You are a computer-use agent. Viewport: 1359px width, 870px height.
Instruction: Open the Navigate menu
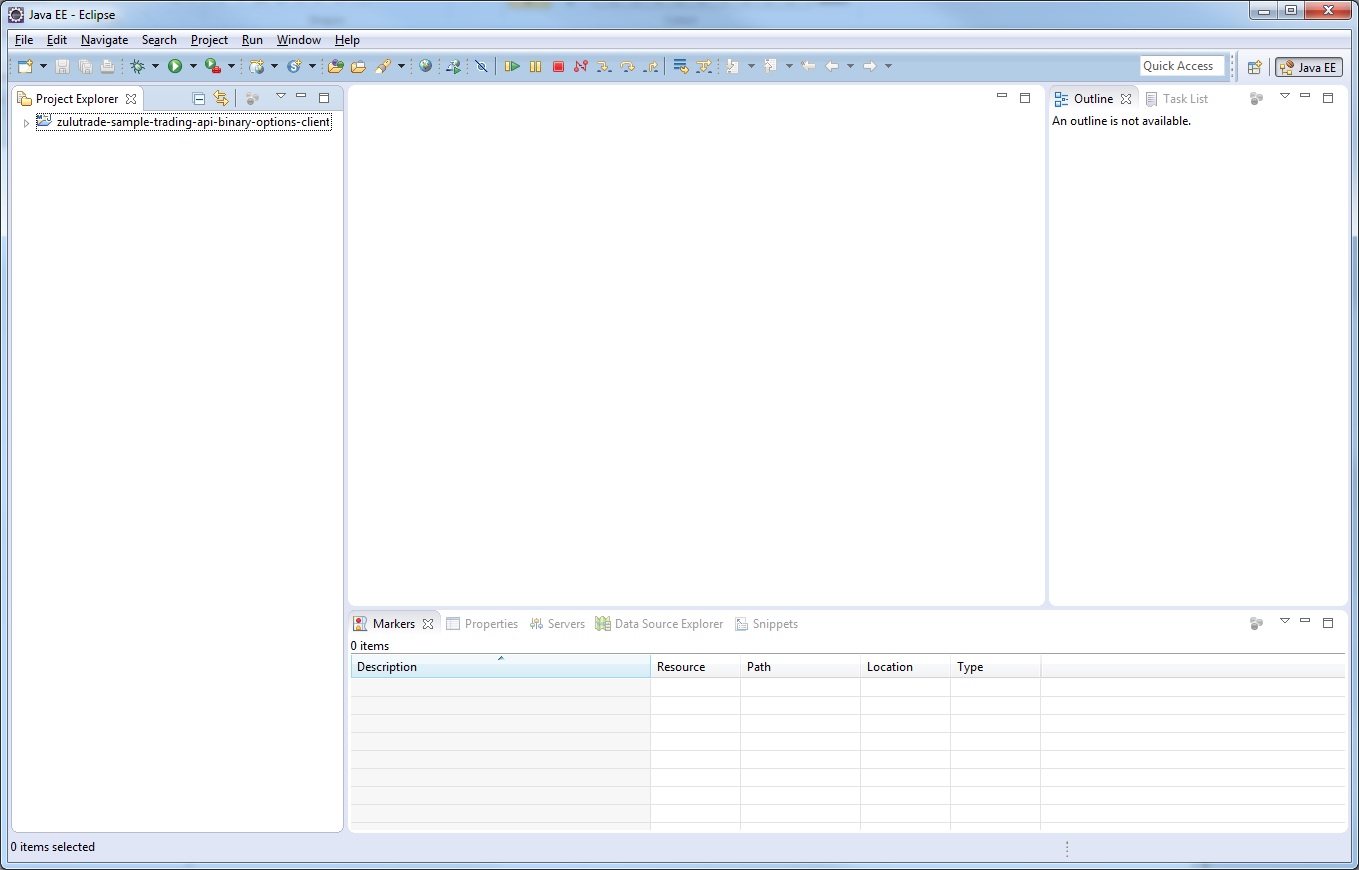tap(104, 40)
